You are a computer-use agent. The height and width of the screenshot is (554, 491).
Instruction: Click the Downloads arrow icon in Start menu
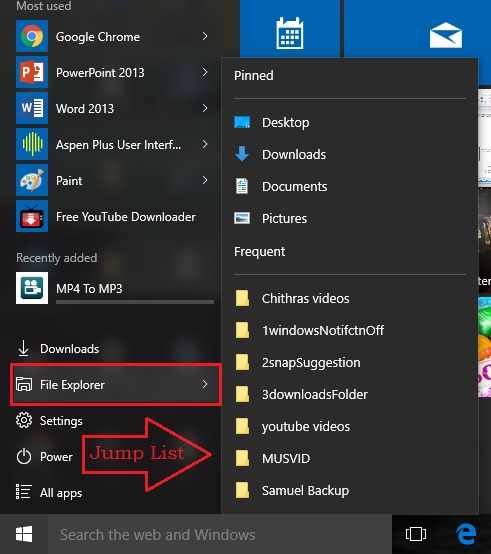coord(24,348)
